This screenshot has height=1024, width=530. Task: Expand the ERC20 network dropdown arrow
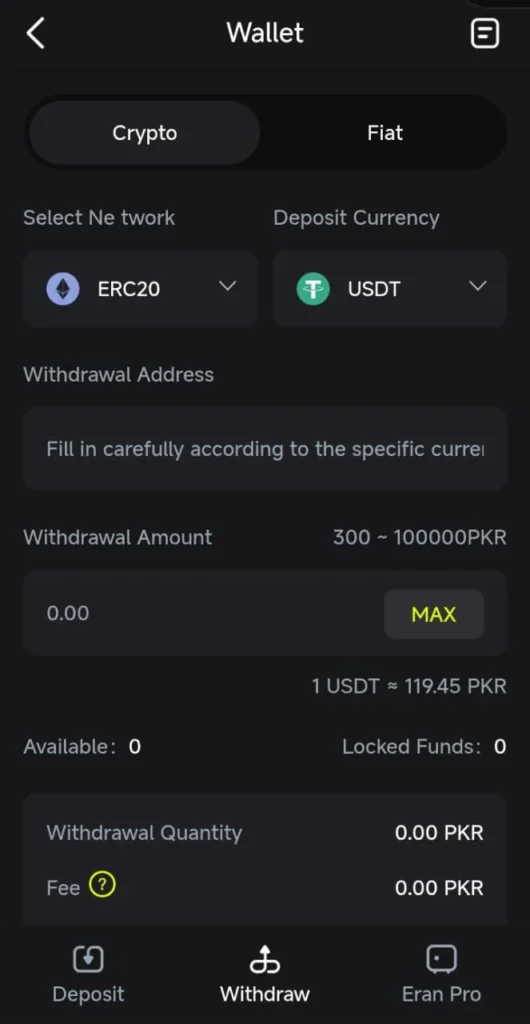227,286
